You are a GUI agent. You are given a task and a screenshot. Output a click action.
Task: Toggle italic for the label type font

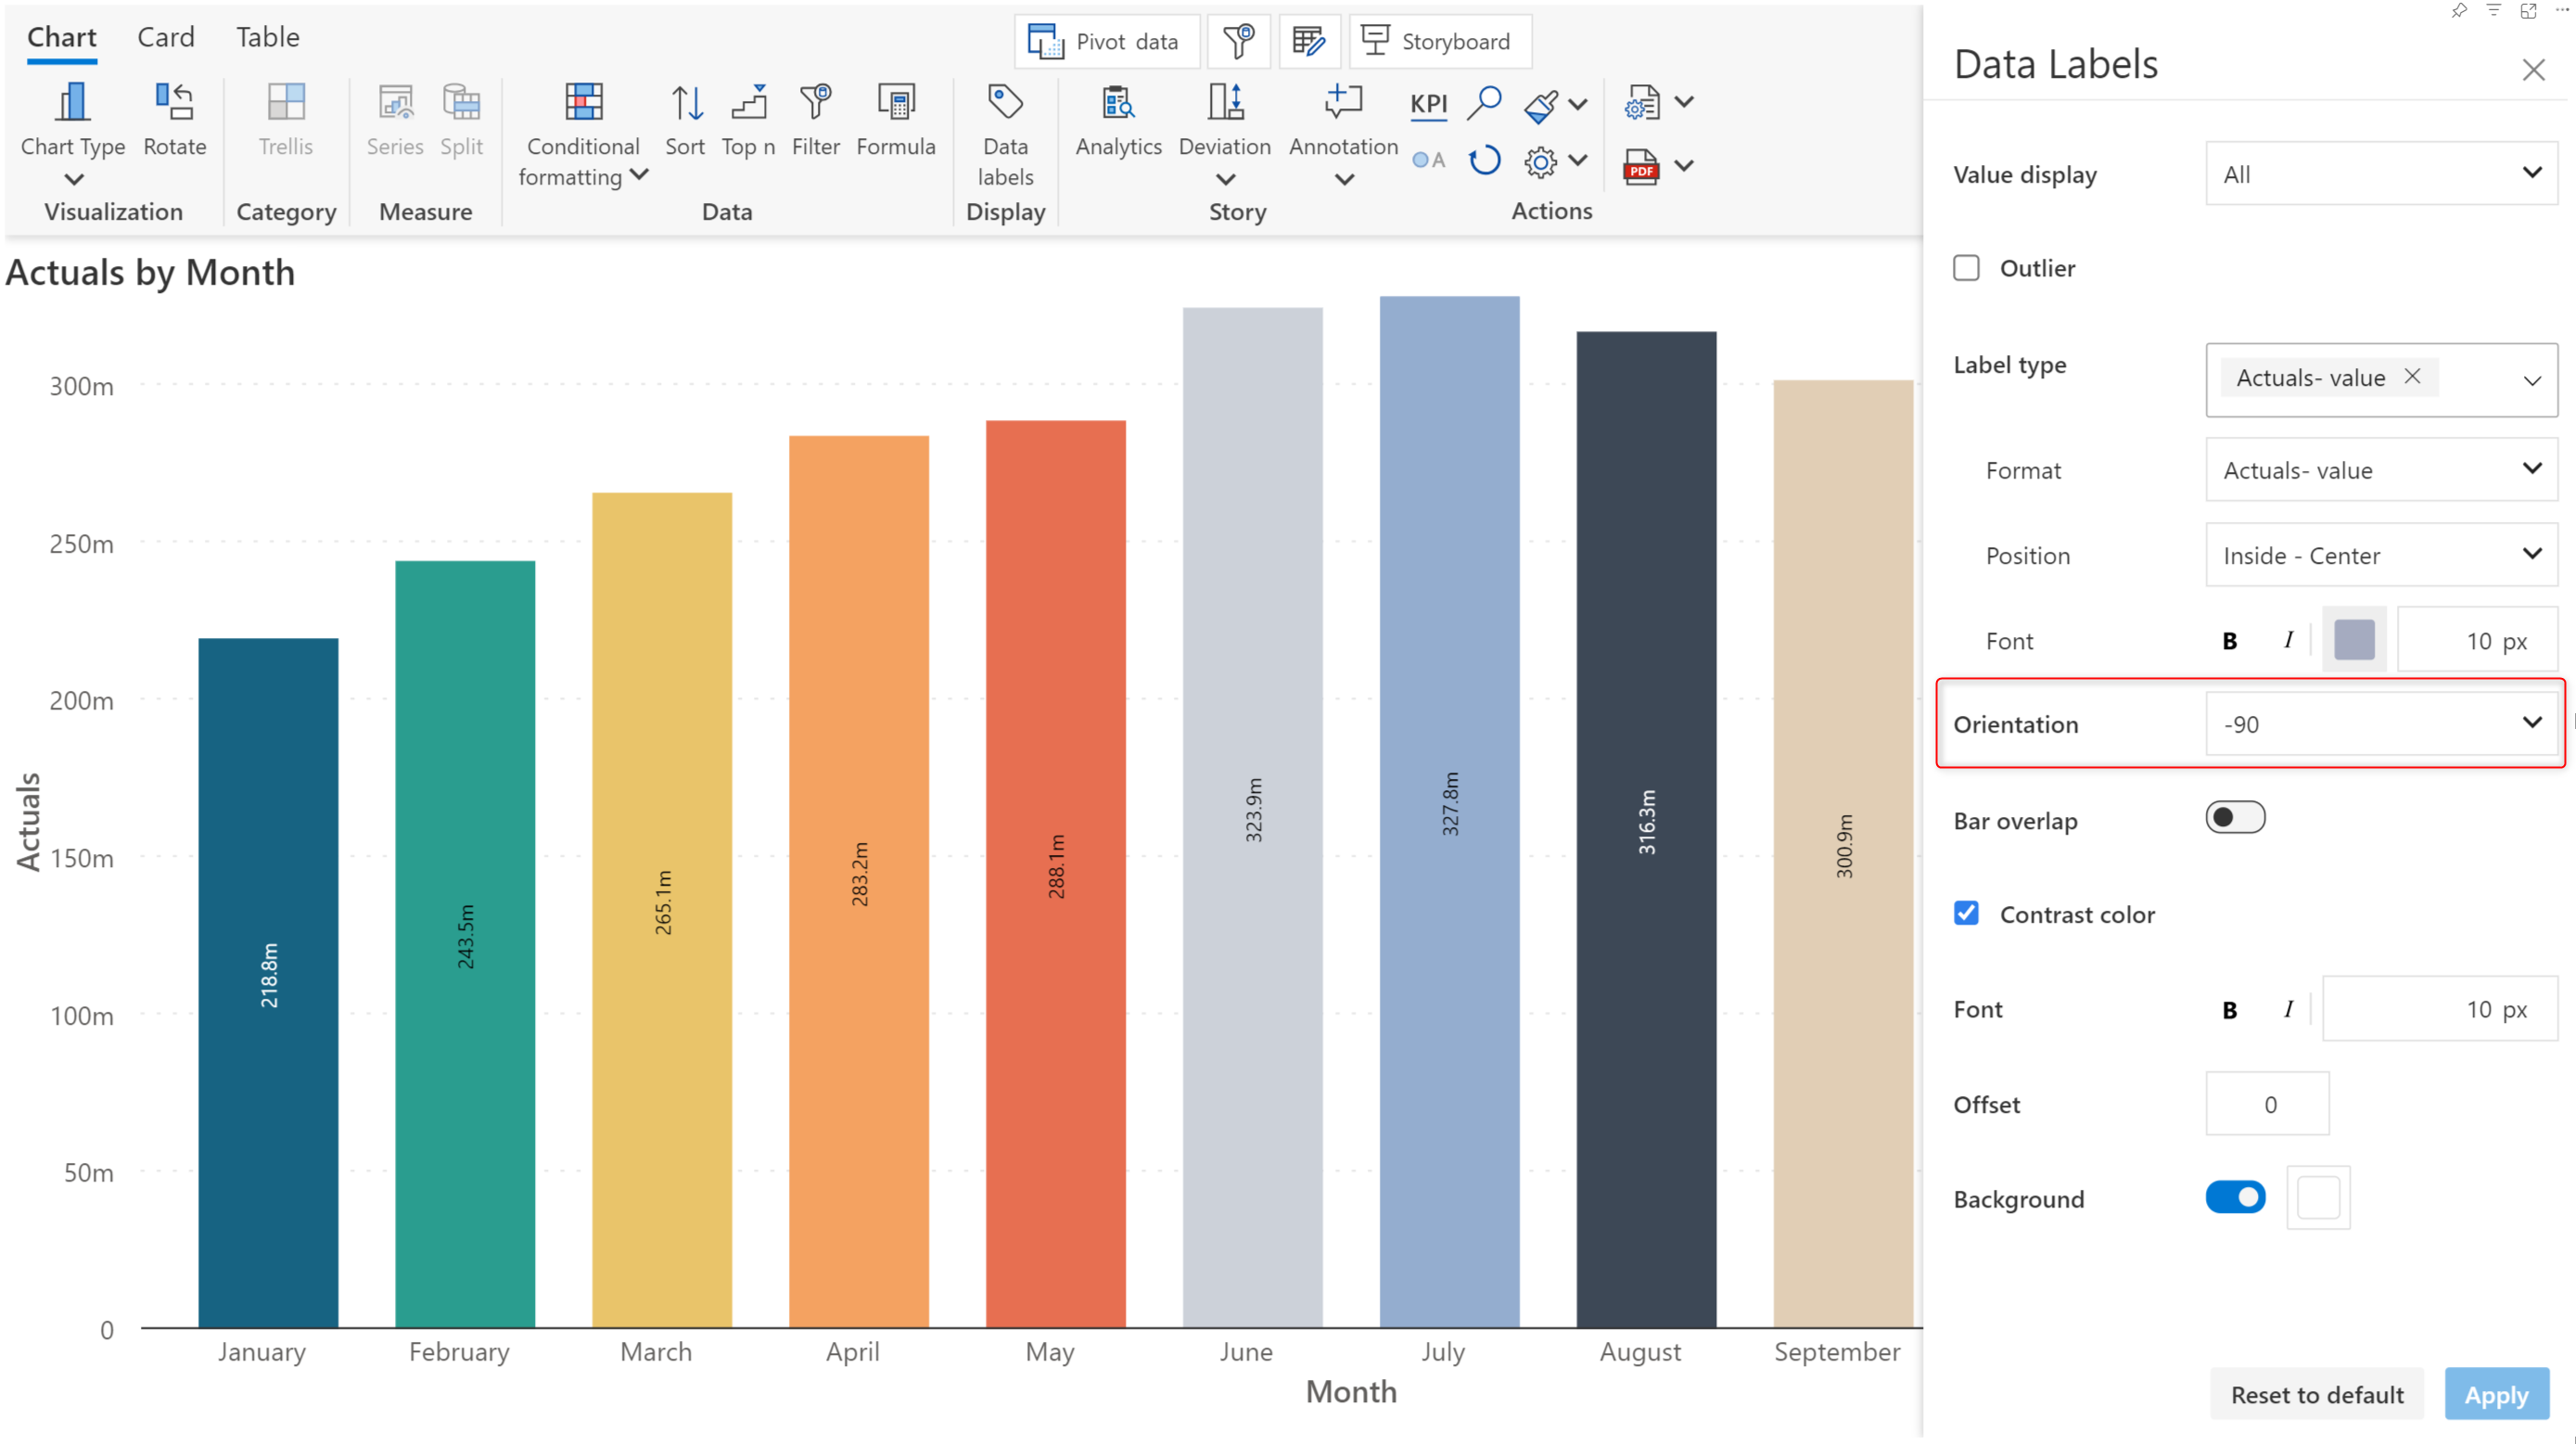click(x=2288, y=640)
